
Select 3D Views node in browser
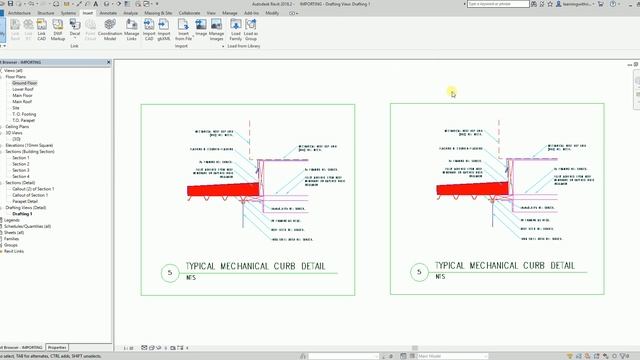coord(14,133)
